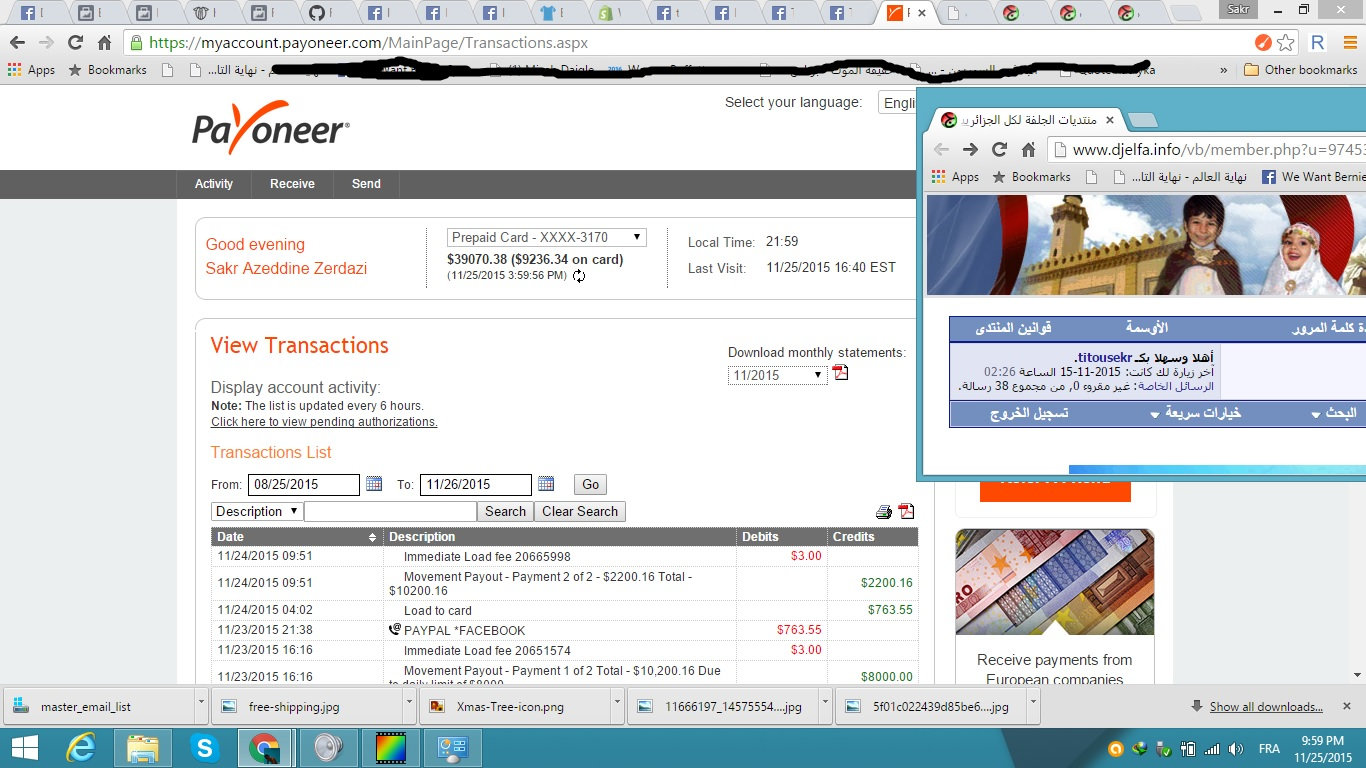Open the 11/2015 monthly statement dropdown

point(777,375)
